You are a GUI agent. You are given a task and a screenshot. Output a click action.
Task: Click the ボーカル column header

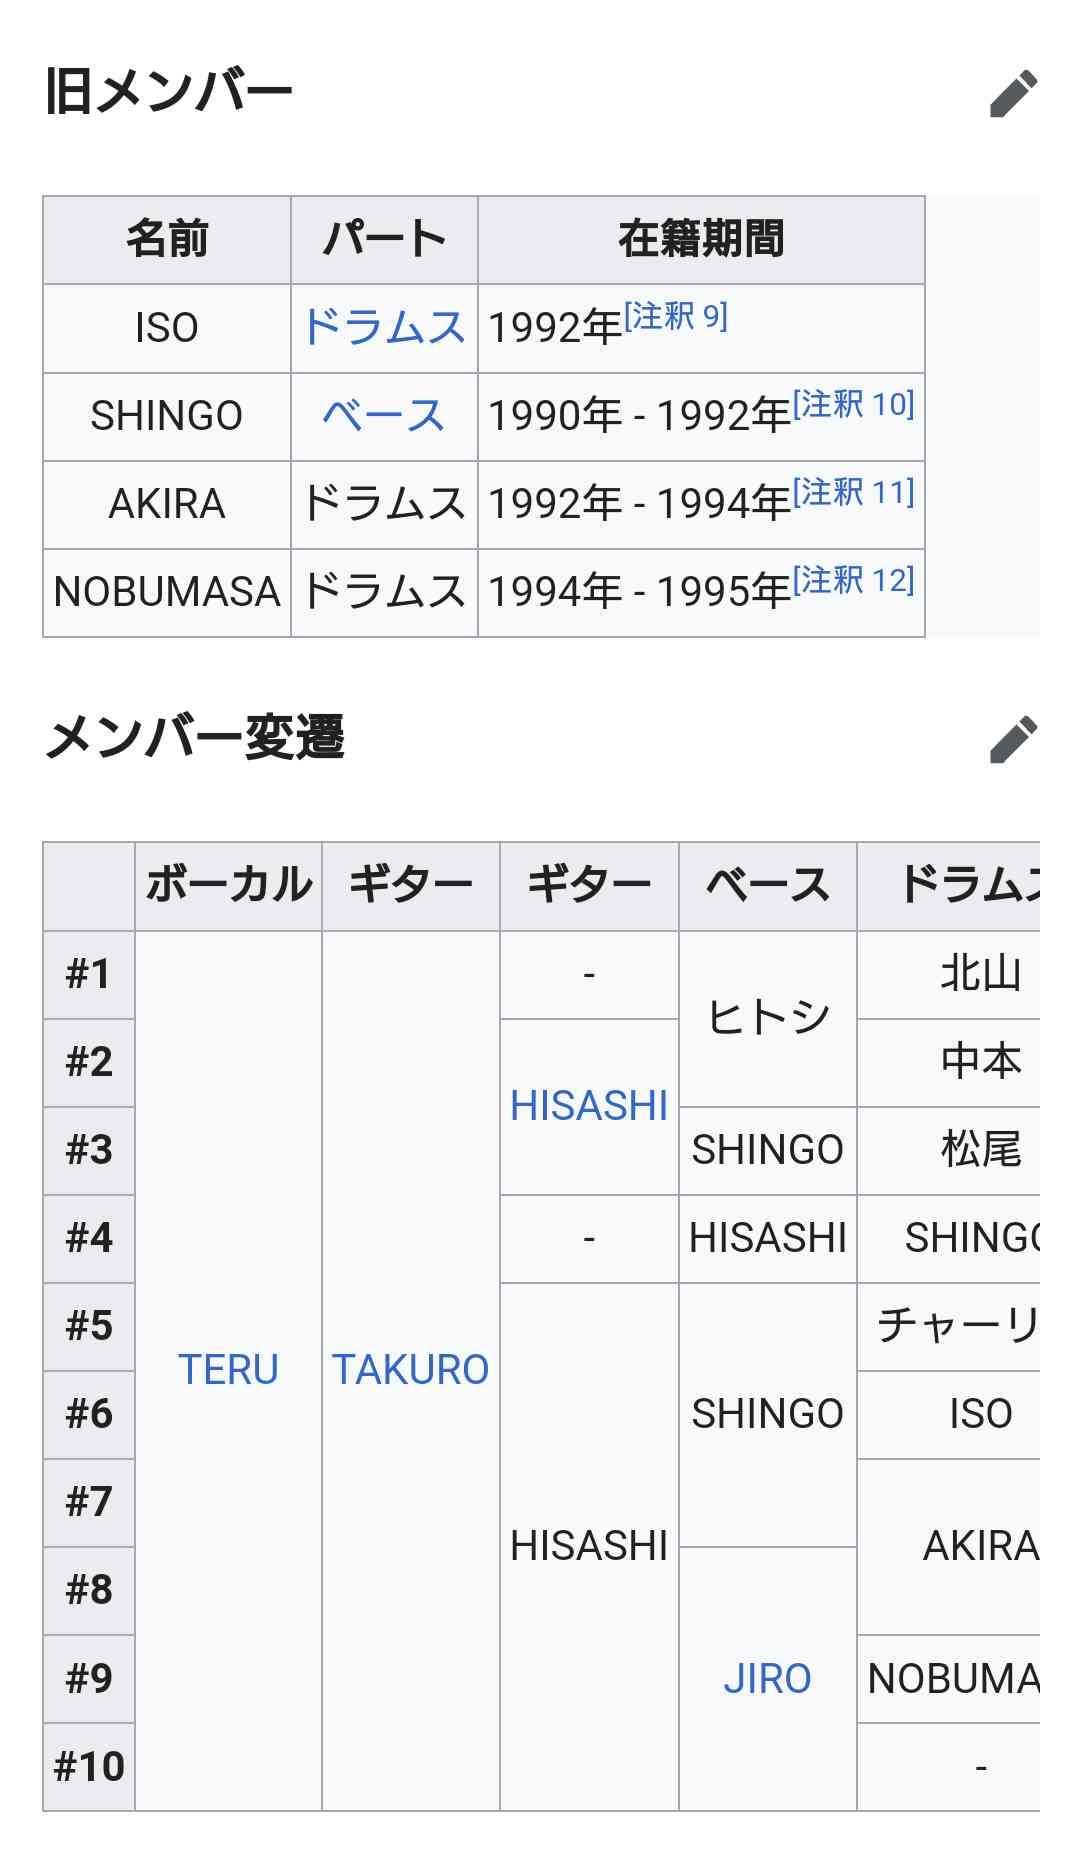pos(228,886)
